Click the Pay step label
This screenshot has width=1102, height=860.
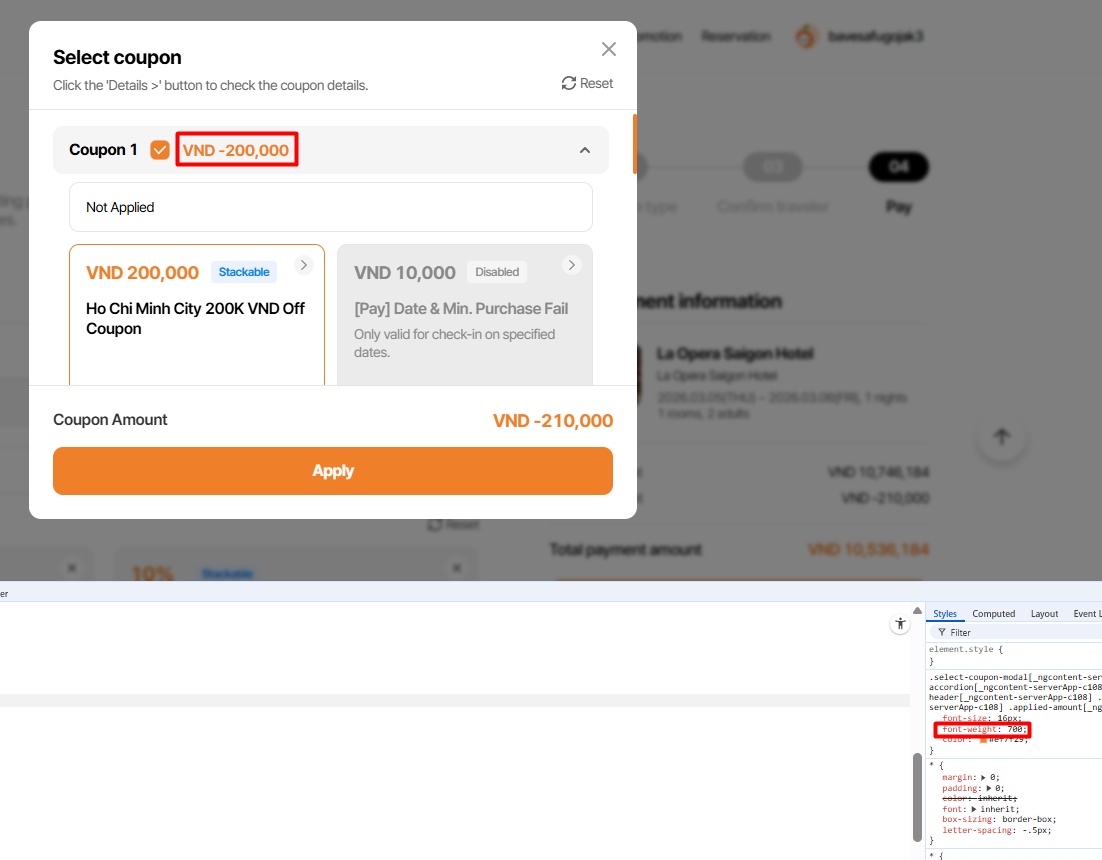898,207
